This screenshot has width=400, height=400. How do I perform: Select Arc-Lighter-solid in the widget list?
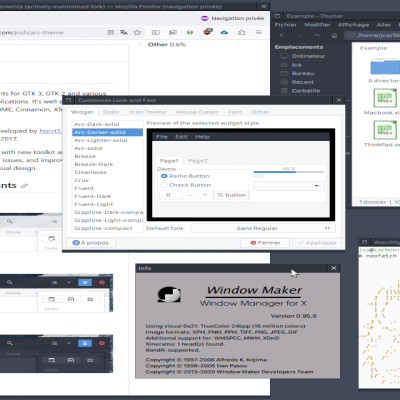107,140
